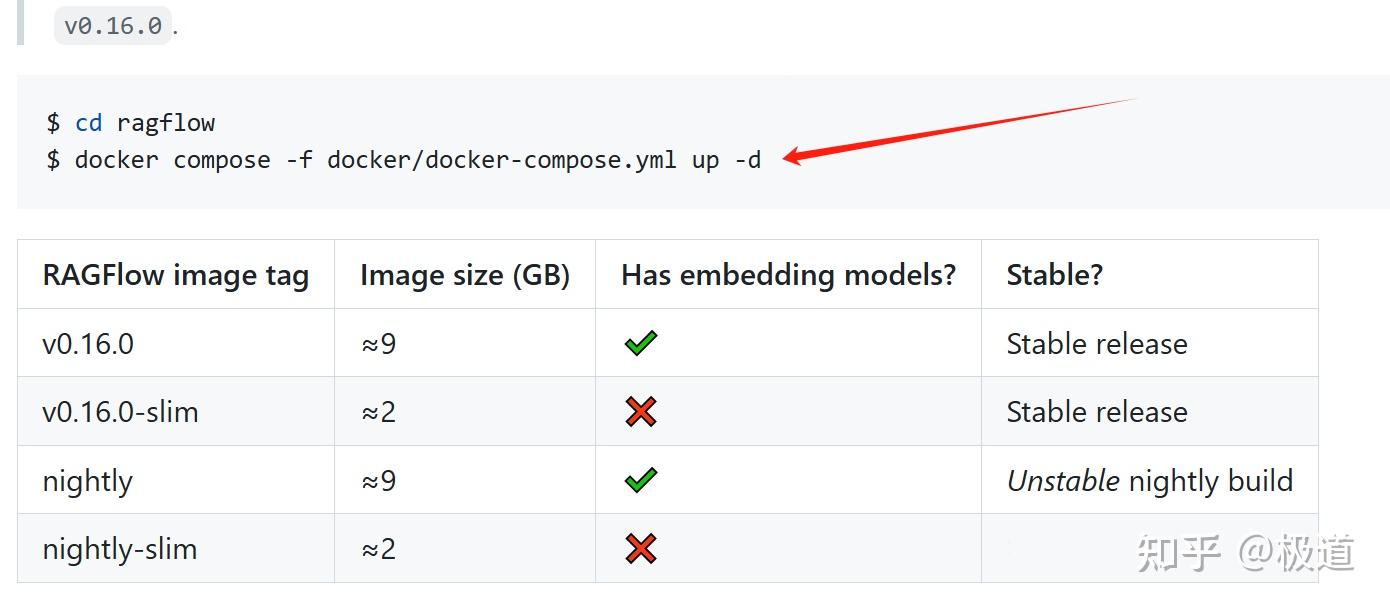
Task: Select the nightly-slim image tag cell
Action: click(119, 549)
